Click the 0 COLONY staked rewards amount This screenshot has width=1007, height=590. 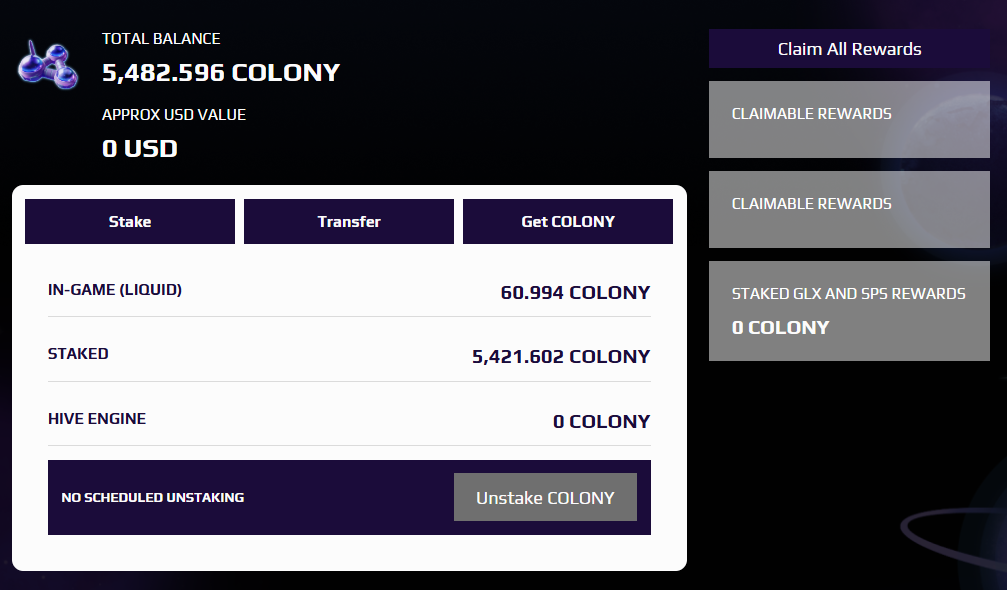[781, 327]
